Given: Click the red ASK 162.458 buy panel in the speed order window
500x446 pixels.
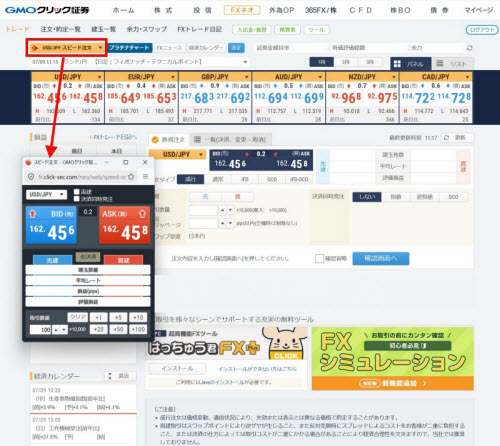Looking at the screenshot, I should [125, 225].
